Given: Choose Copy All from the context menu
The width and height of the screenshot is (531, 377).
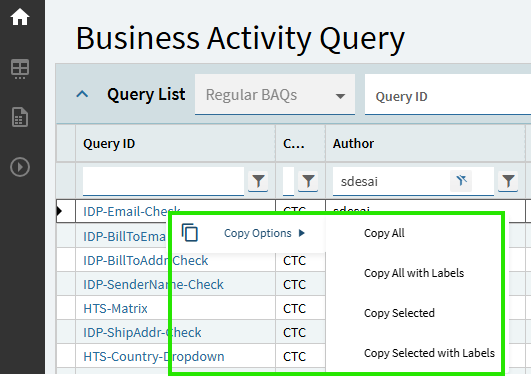Looking at the screenshot, I should tap(384, 233).
